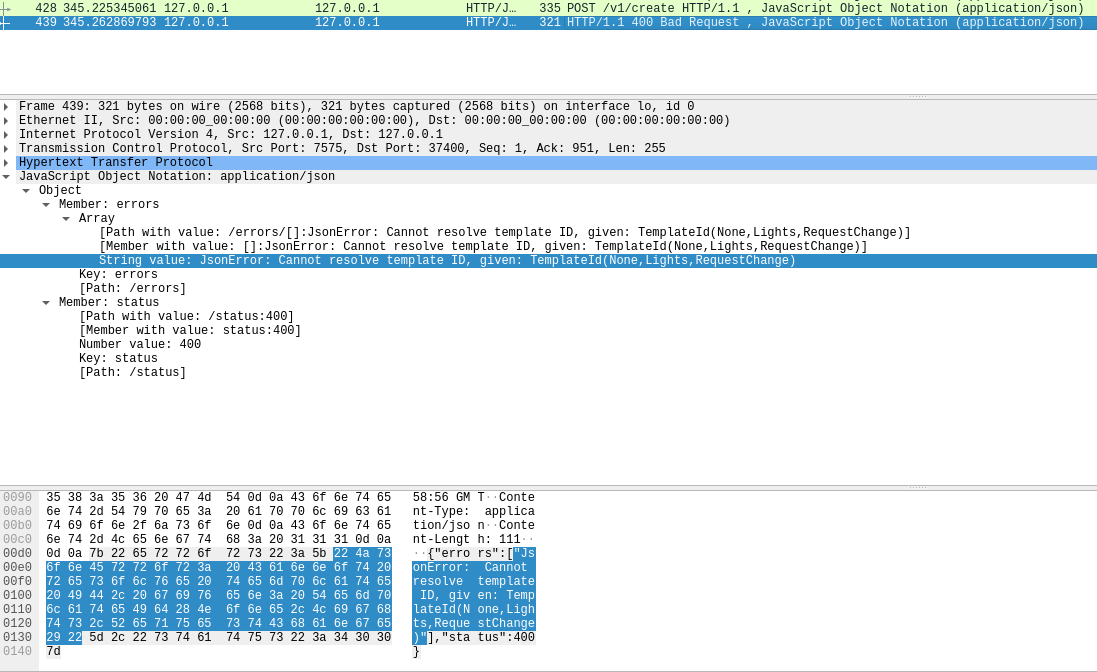Select the Key: errors field
The image size is (1097, 672).
coord(118,275)
